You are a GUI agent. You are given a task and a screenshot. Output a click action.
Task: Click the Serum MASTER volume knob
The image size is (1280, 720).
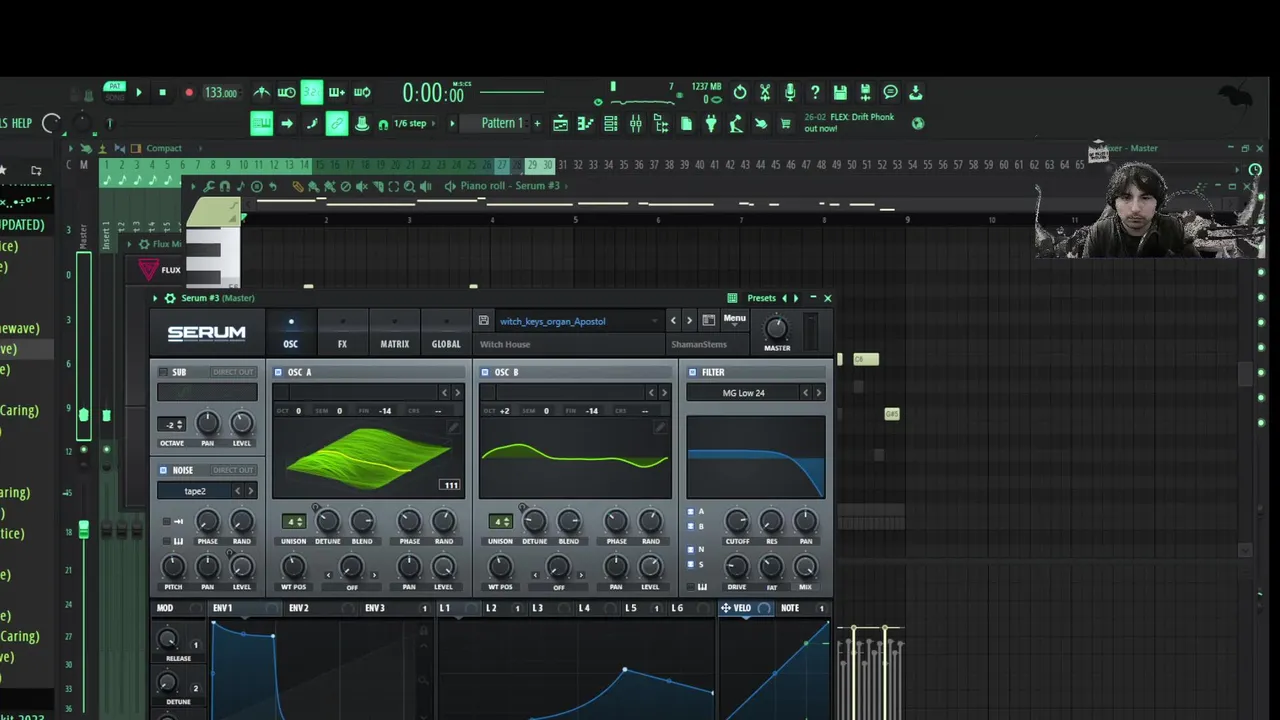[x=777, y=328]
